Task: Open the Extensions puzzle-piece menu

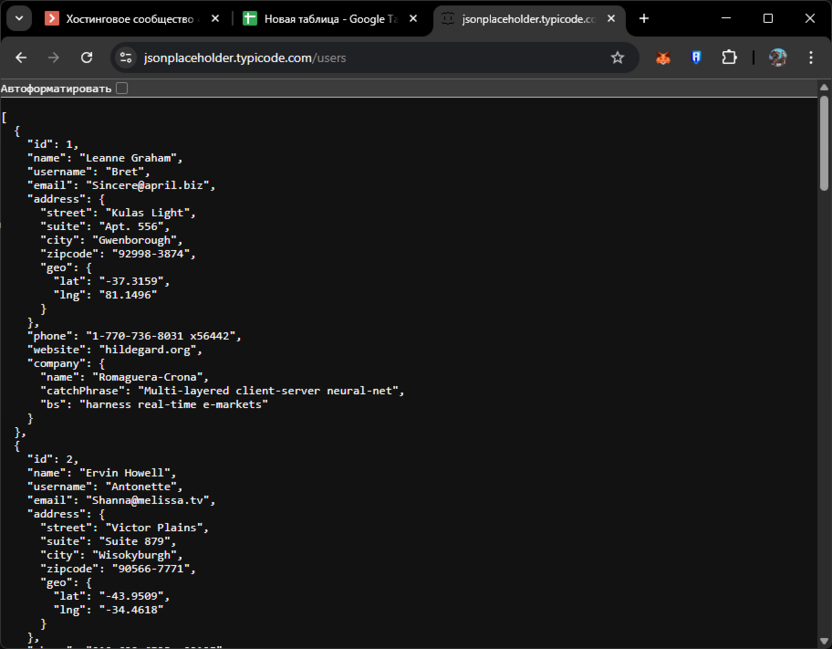Action: 729,58
